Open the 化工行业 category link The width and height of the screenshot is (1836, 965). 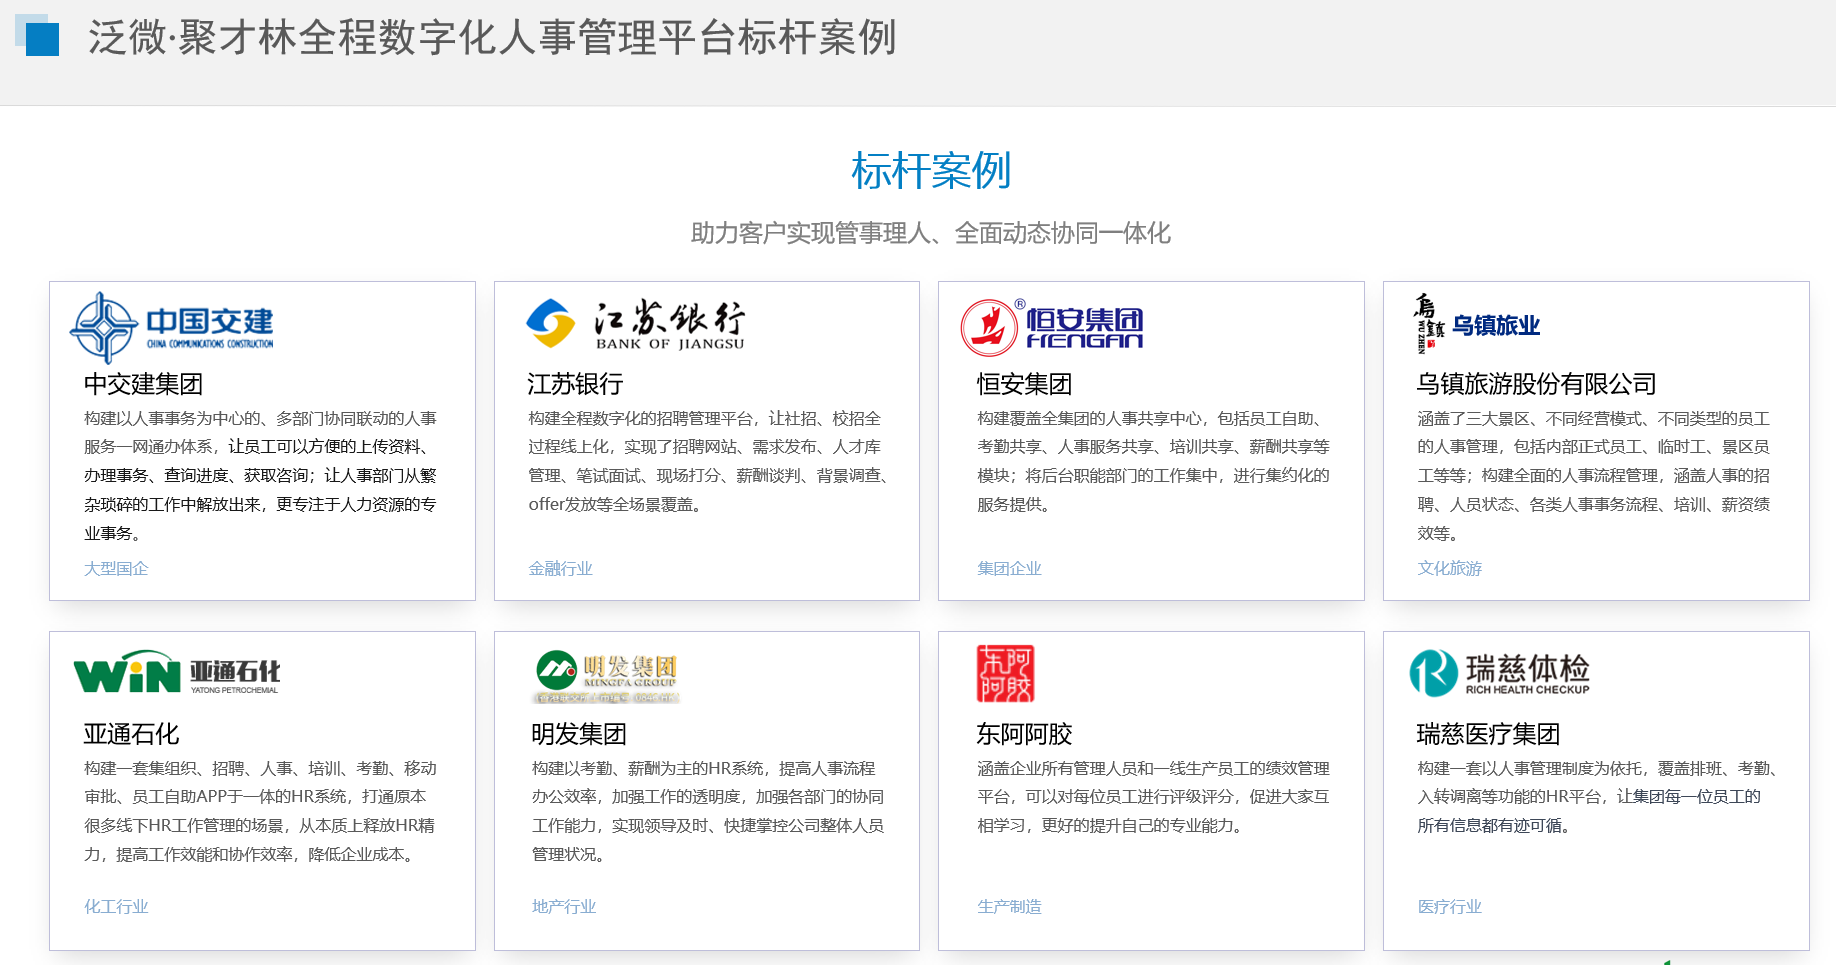(x=116, y=906)
